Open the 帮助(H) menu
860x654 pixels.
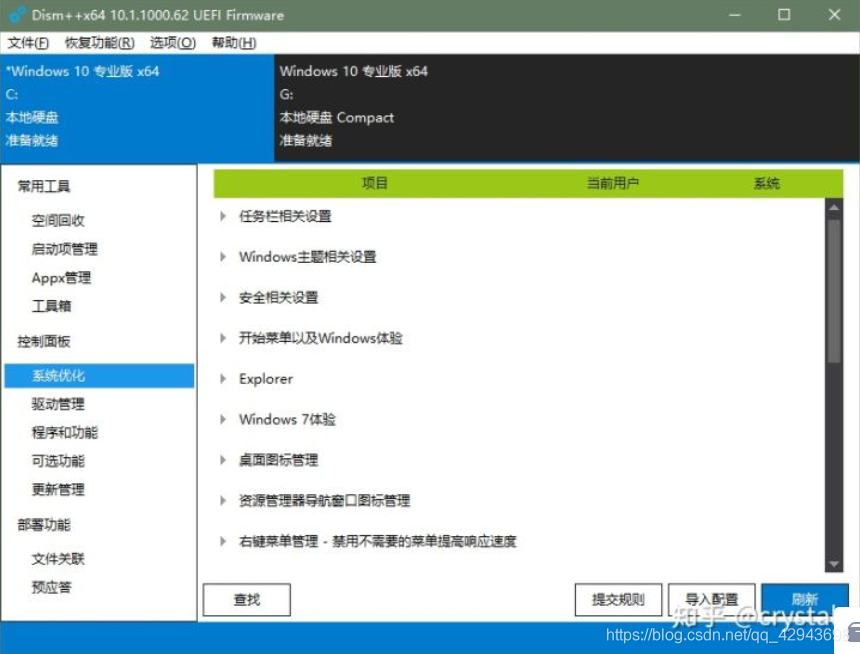coord(234,43)
